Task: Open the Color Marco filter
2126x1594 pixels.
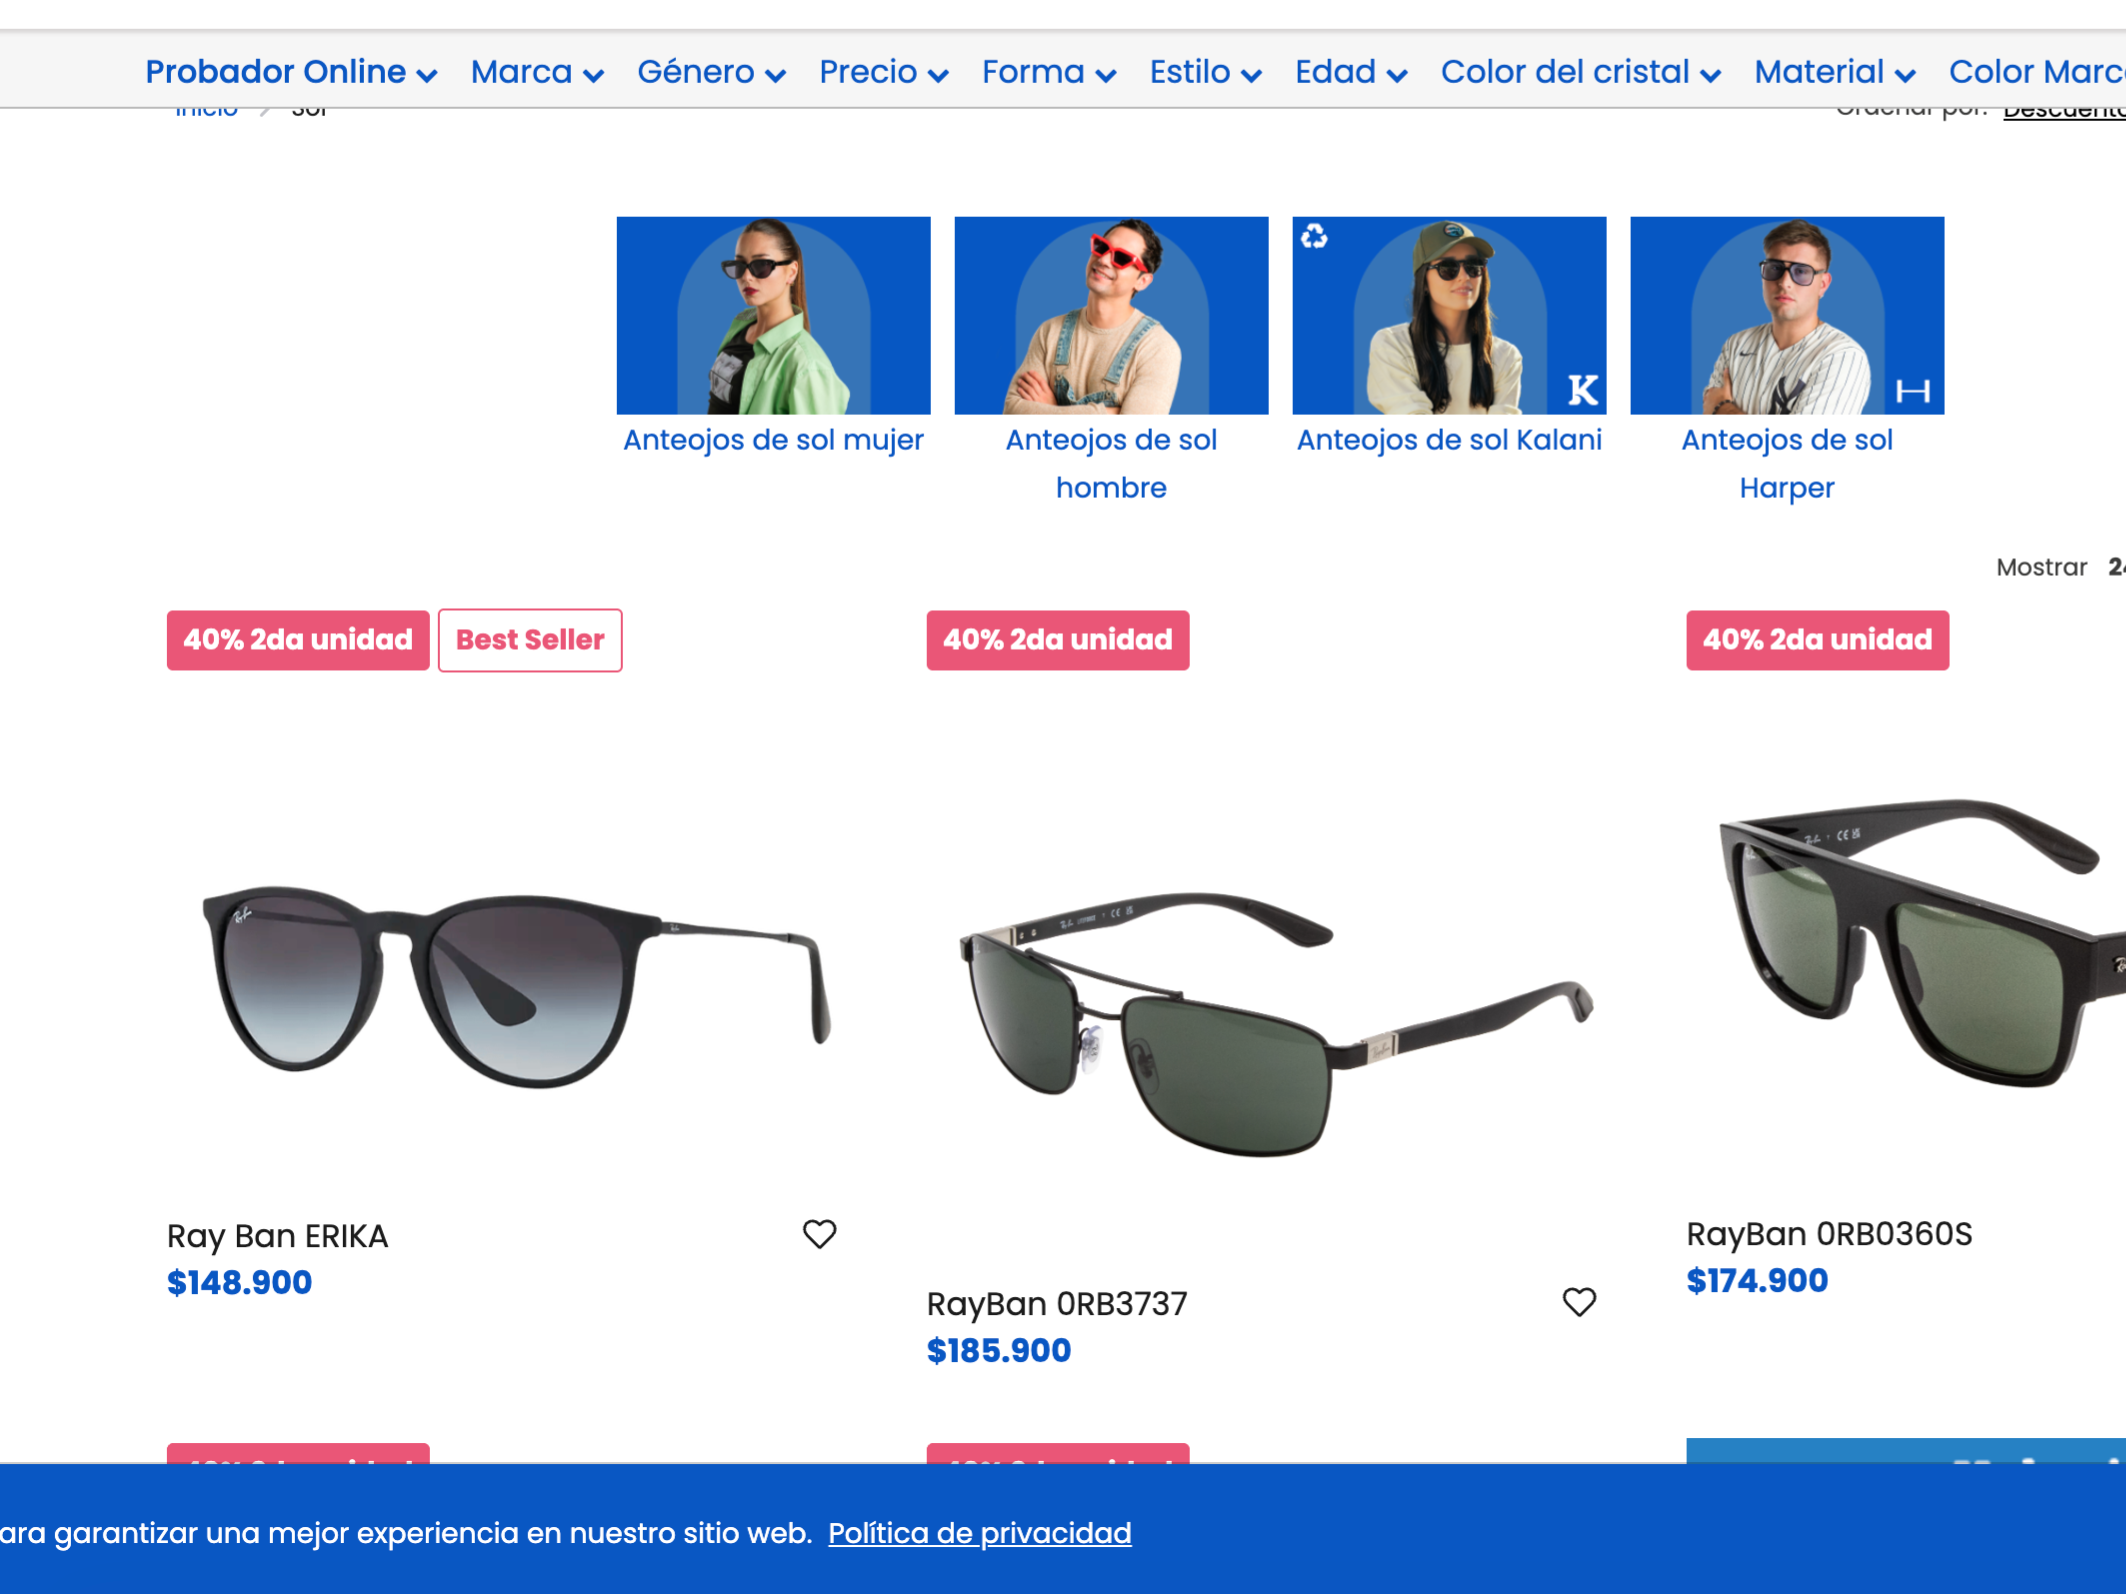Action: pos(2037,72)
